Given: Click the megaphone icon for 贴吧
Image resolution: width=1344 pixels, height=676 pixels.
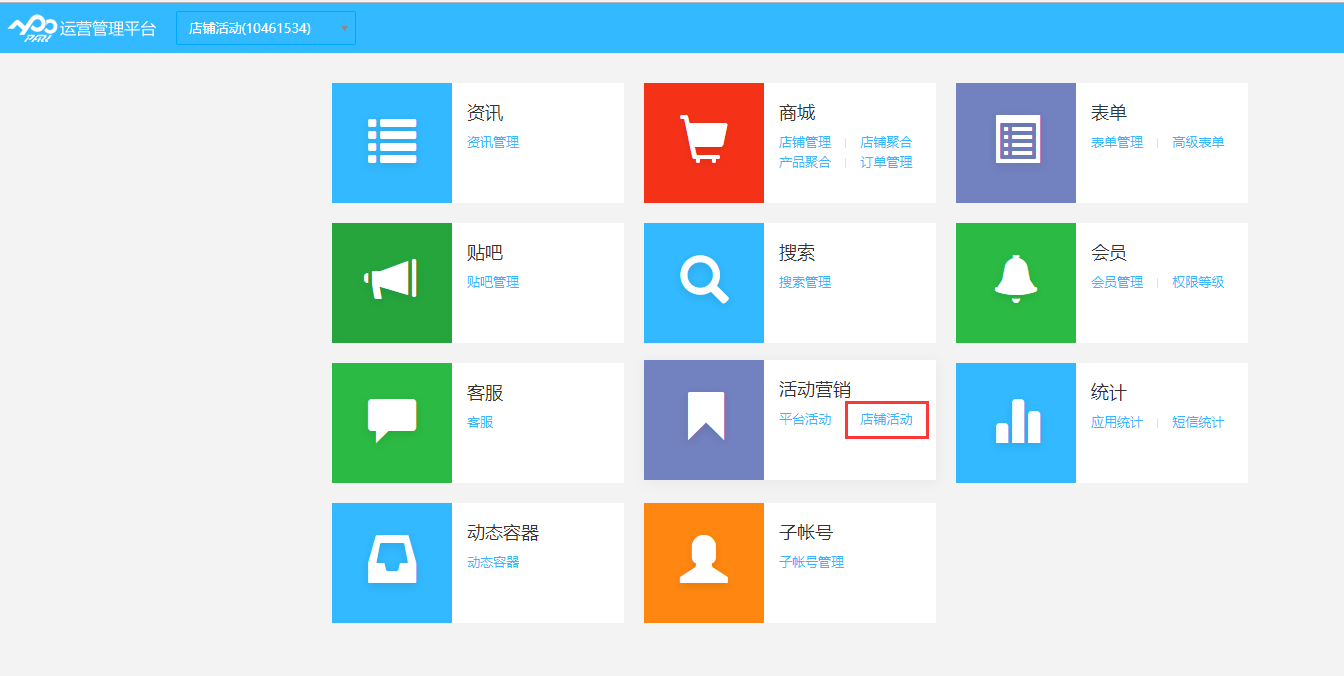Looking at the screenshot, I should coord(391,283).
